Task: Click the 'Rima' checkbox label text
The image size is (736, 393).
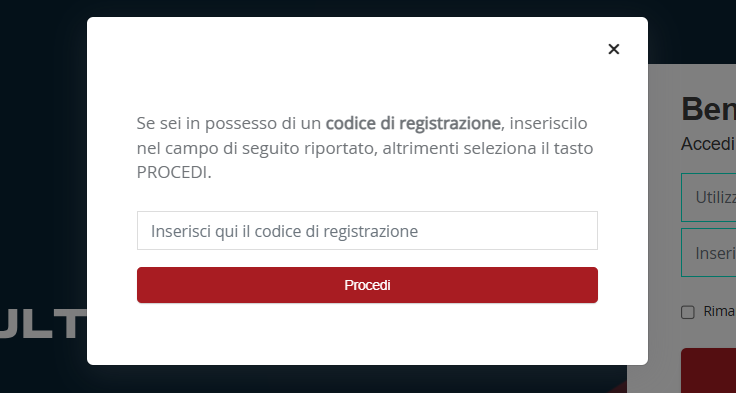Action: click(x=720, y=311)
